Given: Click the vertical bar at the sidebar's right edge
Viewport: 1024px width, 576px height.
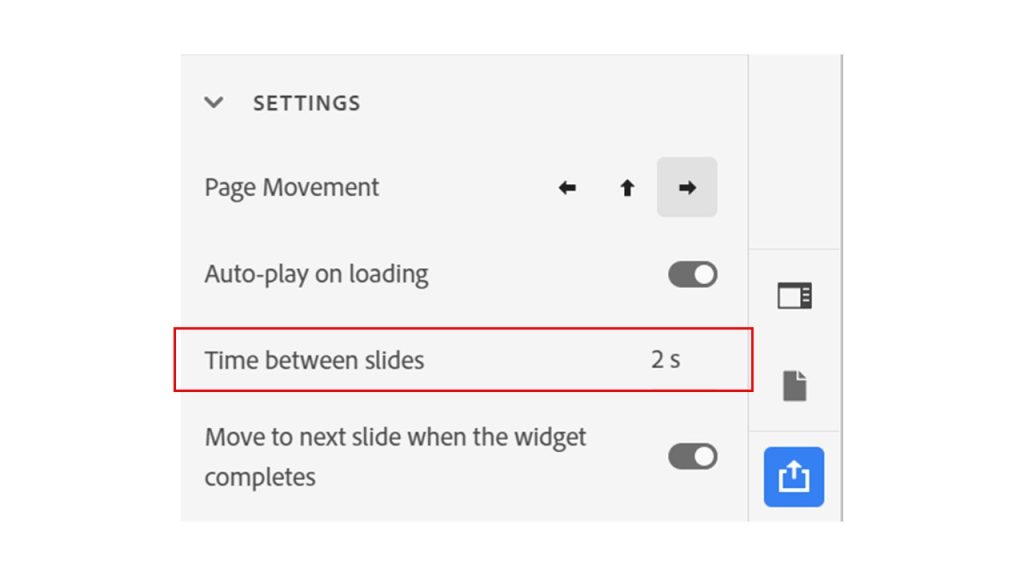Looking at the screenshot, I should (x=841, y=287).
